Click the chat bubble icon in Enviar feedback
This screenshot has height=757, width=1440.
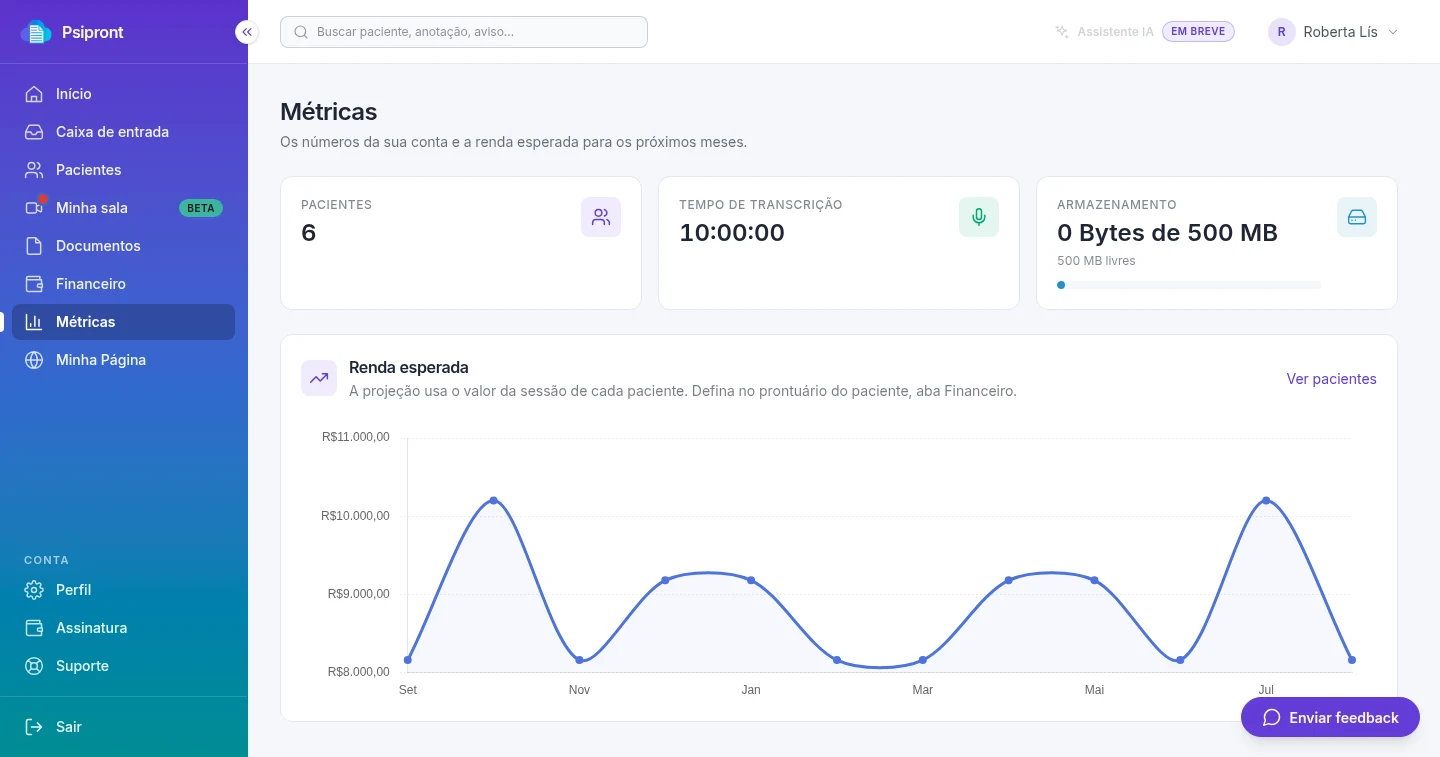click(x=1272, y=718)
